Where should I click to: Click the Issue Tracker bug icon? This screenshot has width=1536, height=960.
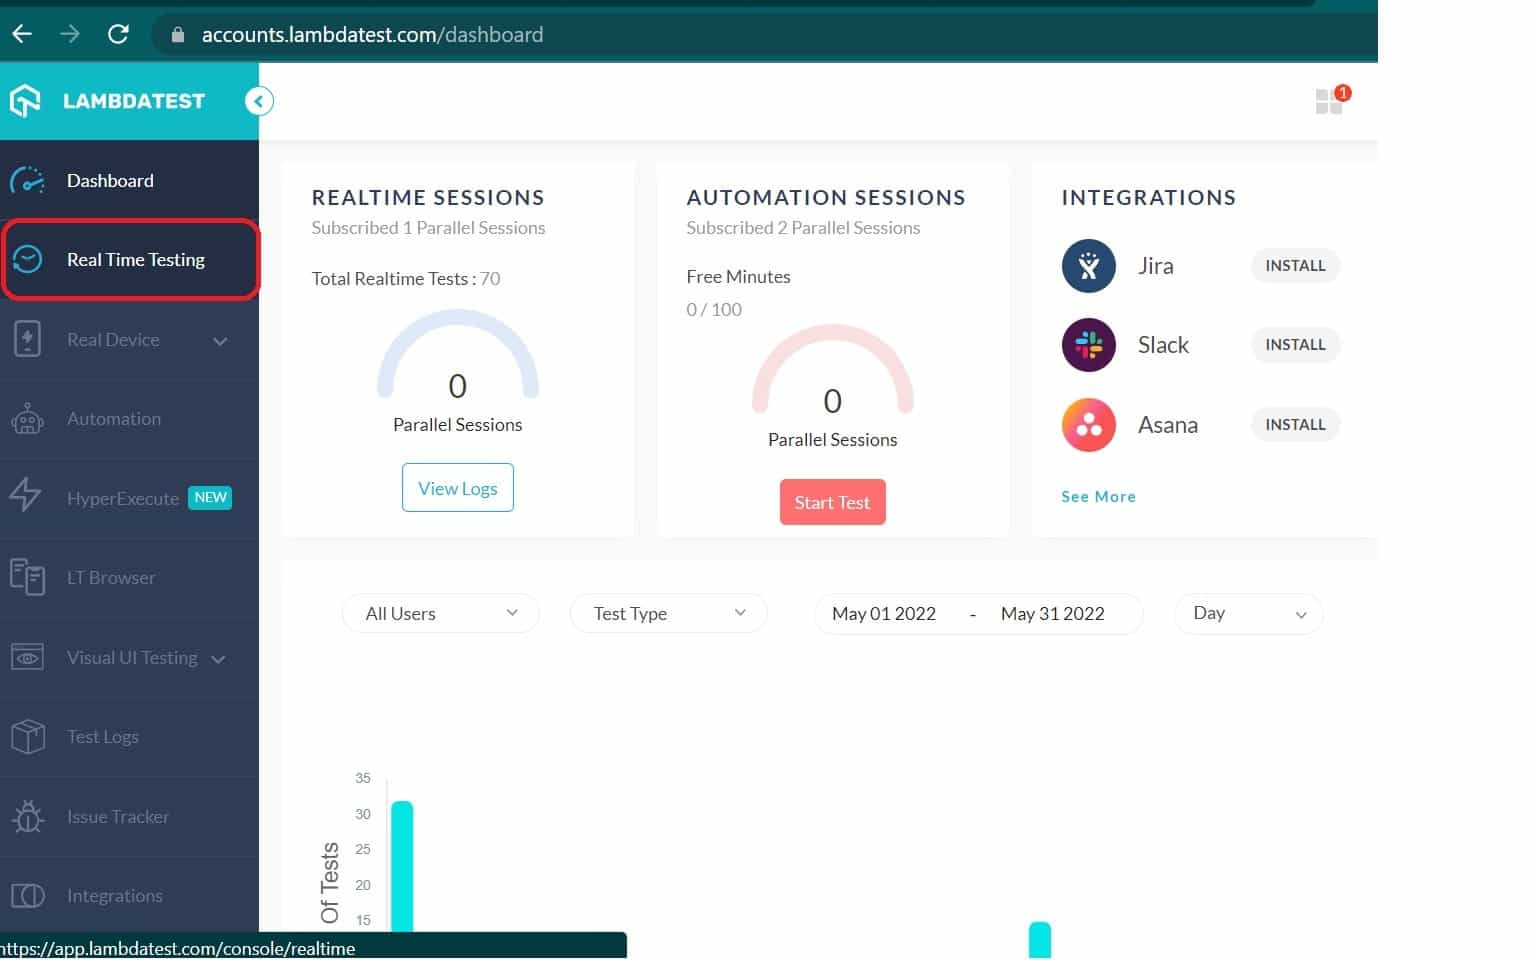tap(27, 816)
